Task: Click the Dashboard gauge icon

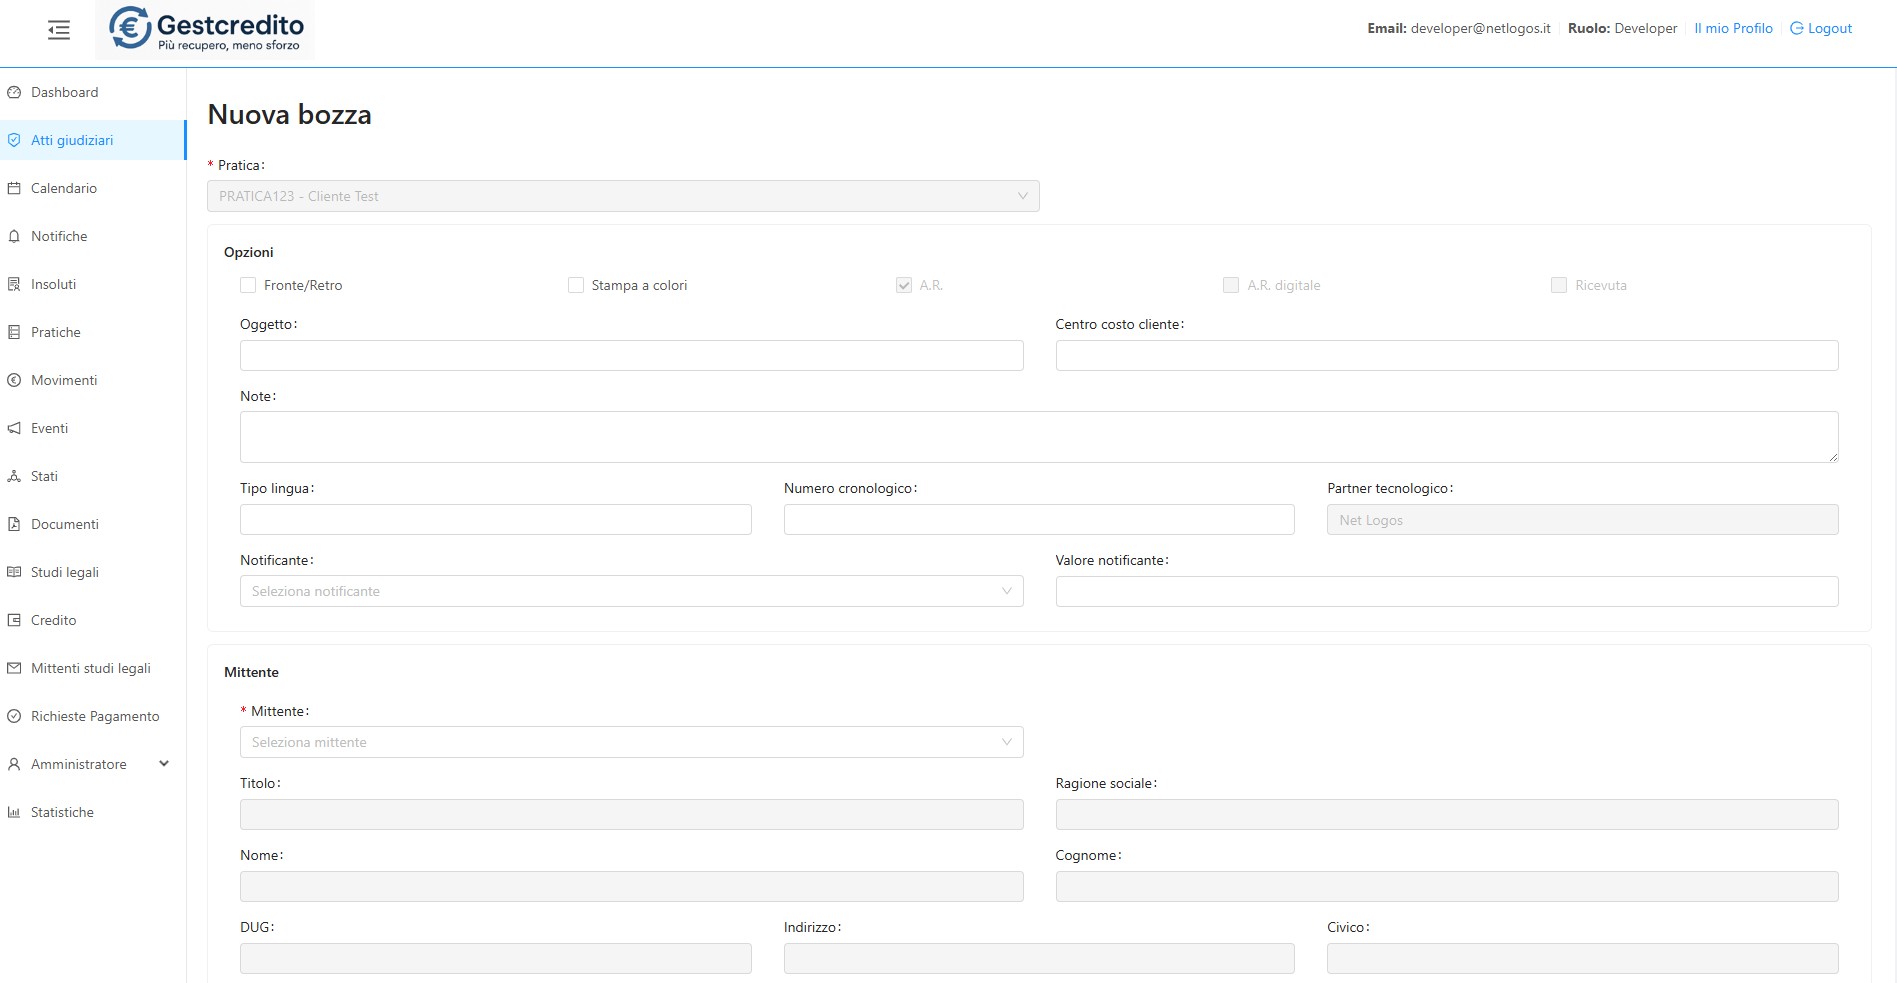Action: 14,92
